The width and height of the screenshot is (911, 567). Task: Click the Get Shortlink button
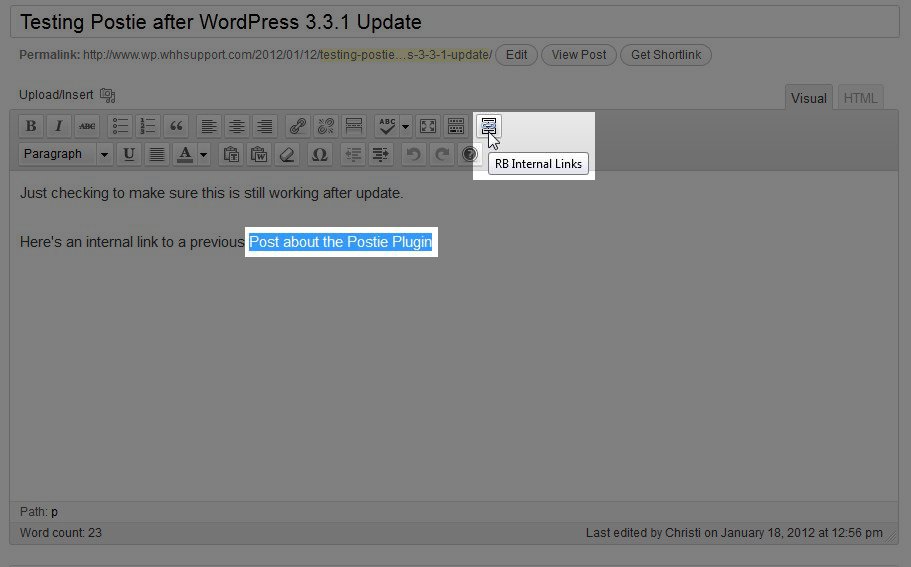pyautogui.click(x=666, y=55)
